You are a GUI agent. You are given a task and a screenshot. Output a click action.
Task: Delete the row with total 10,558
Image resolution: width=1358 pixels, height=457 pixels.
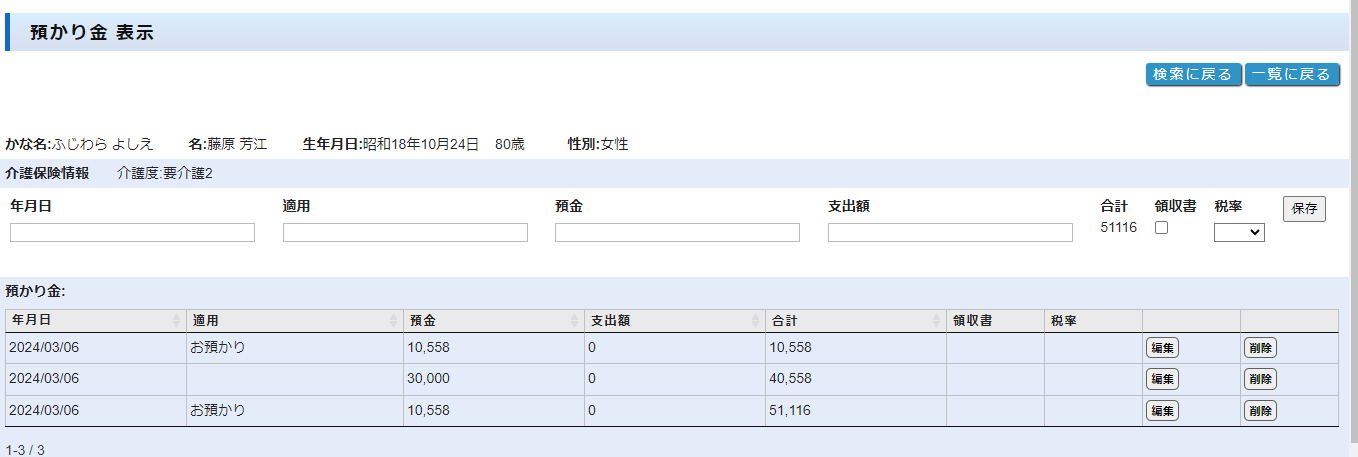[x=1260, y=348]
